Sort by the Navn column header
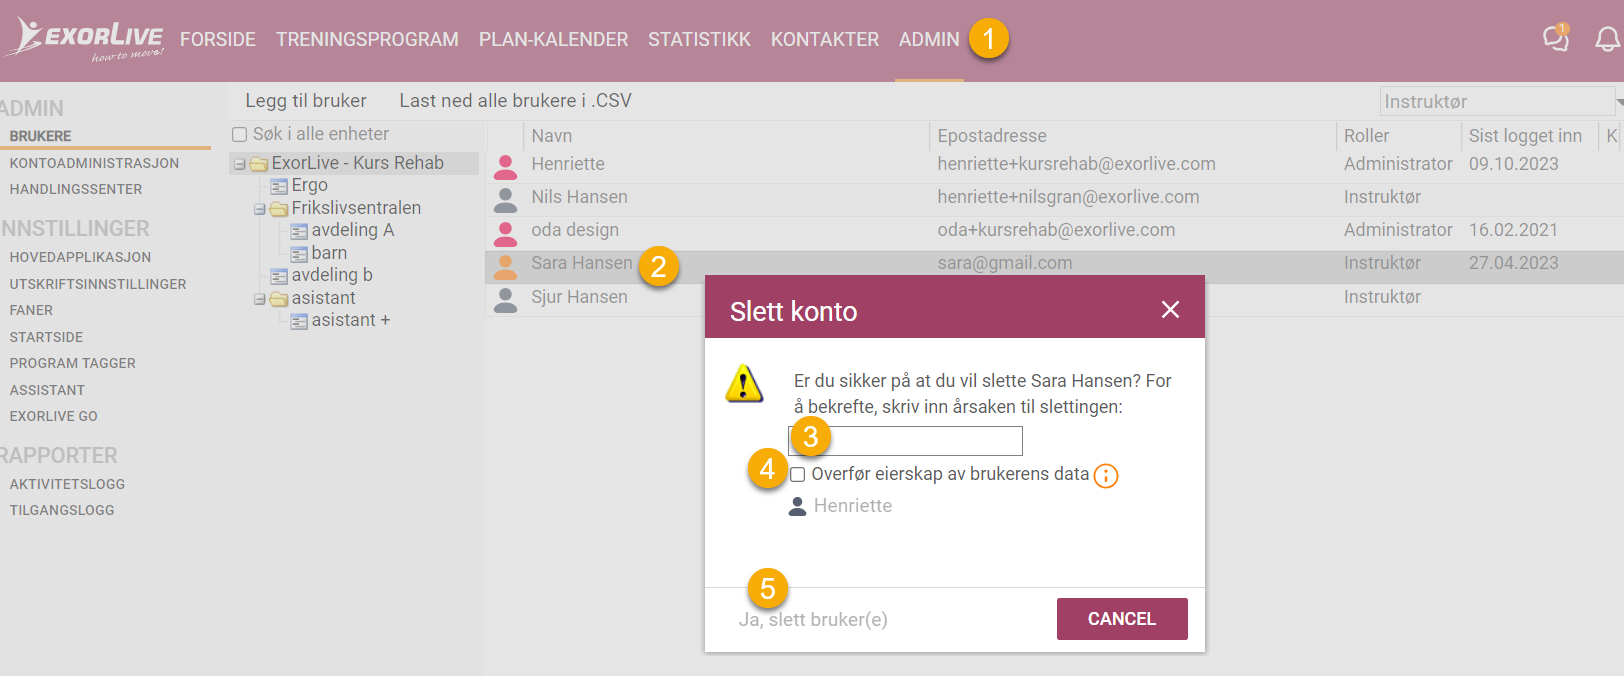The height and width of the screenshot is (676, 1624). pos(552,136)
